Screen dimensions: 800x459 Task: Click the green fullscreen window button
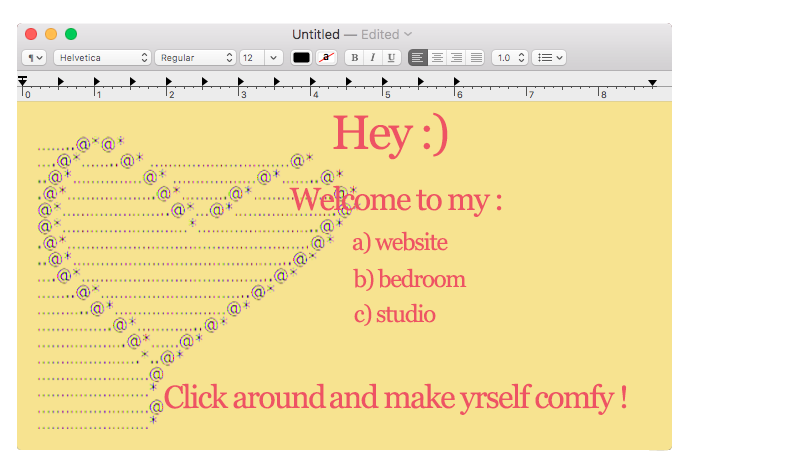(71, 34)
